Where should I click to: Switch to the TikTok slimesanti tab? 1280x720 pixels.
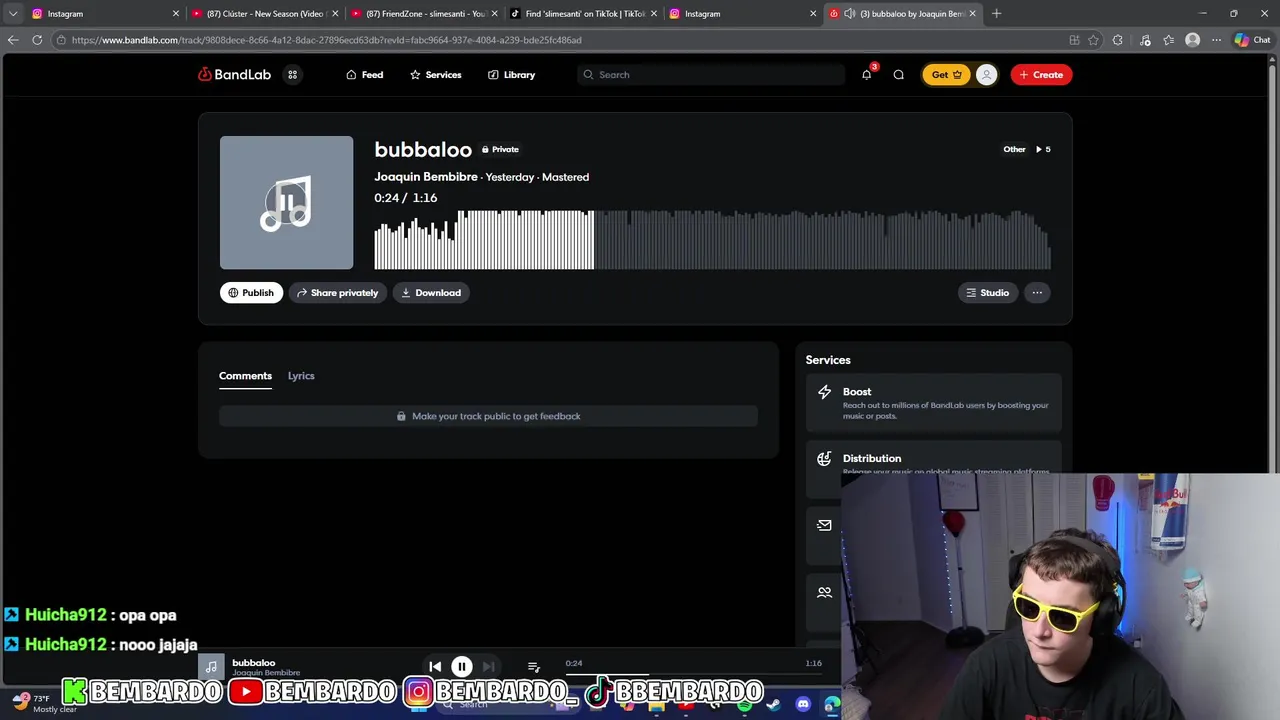583,14
